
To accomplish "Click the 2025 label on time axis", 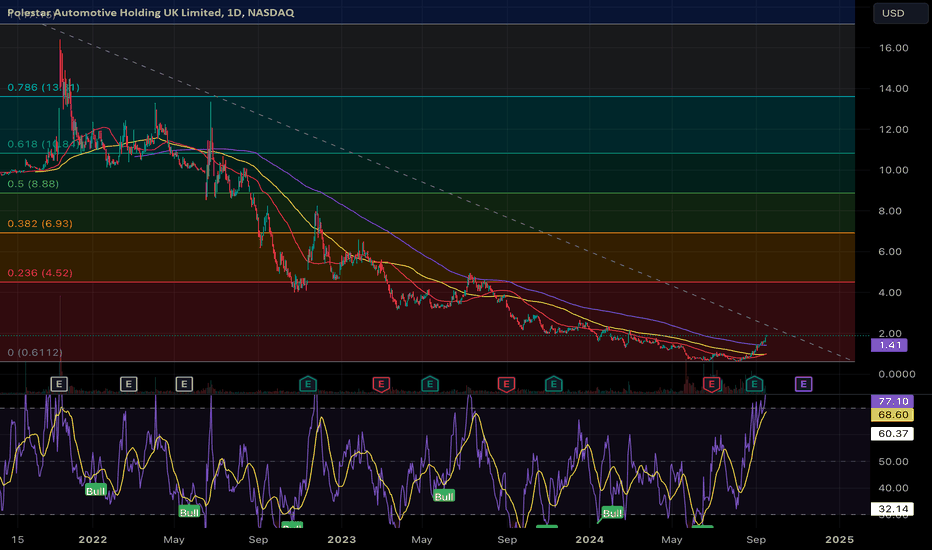I will tap(839, 540).
